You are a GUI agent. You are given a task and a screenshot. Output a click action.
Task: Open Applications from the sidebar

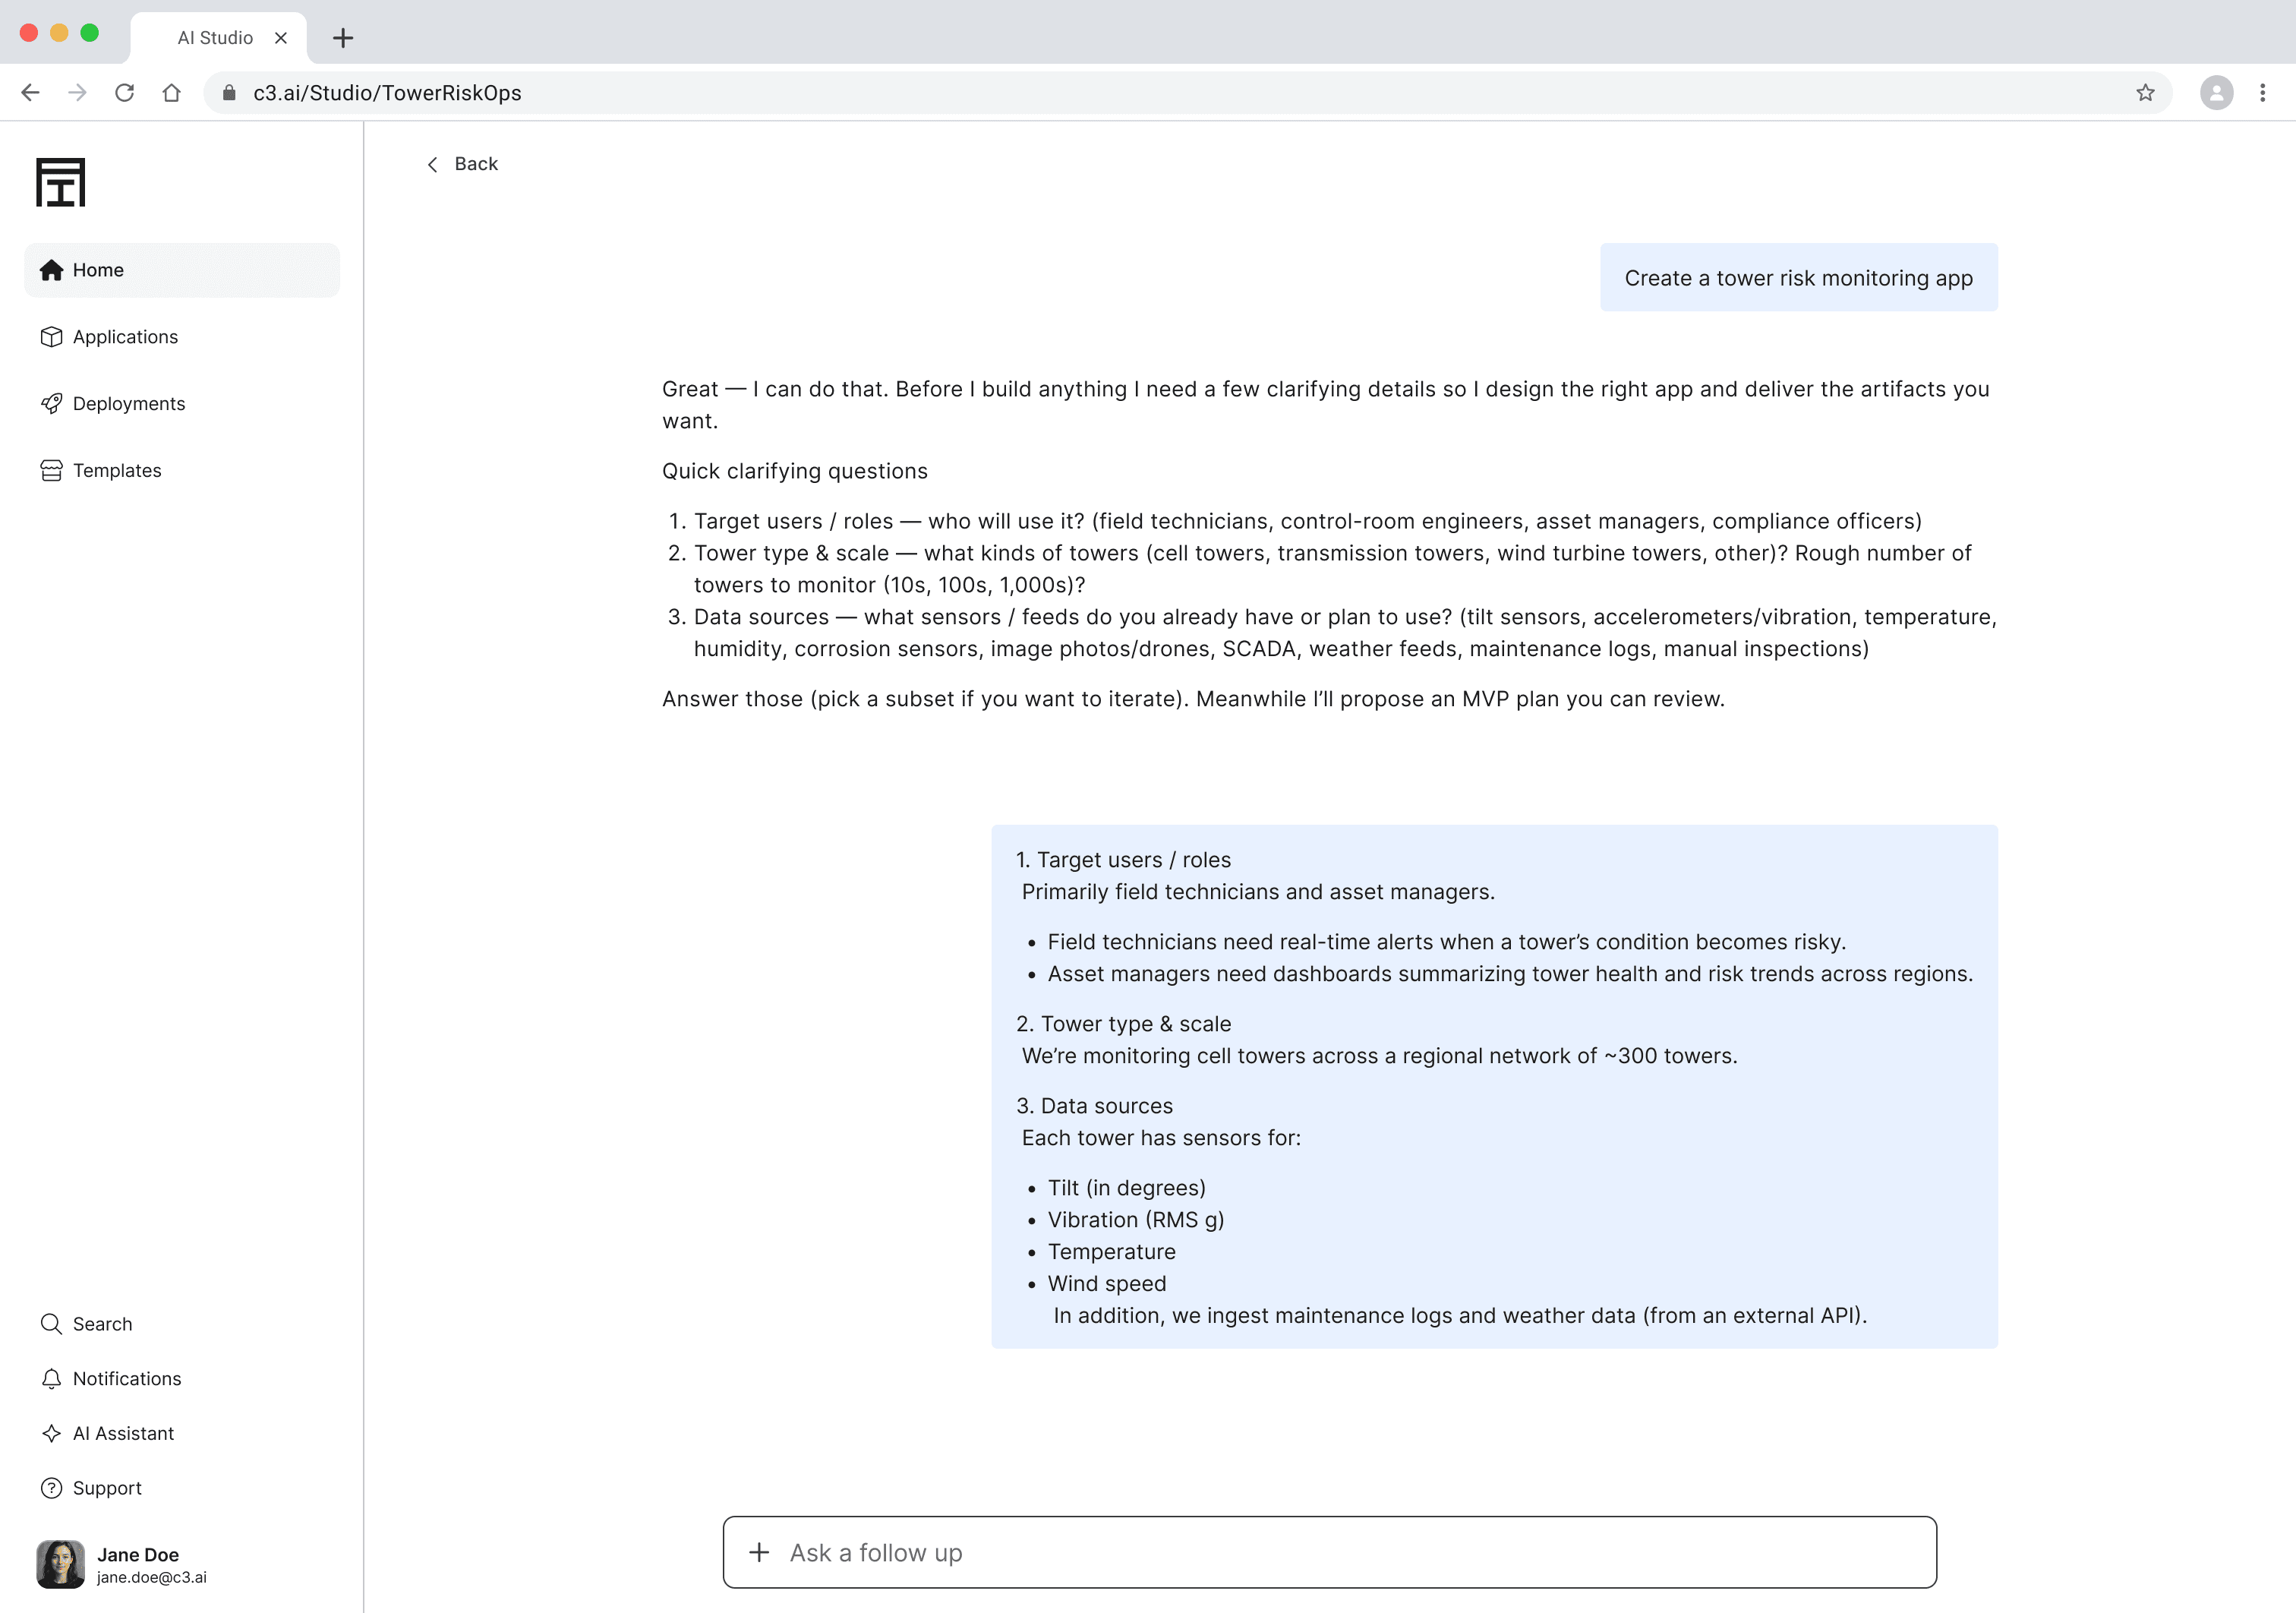coord(125,337)
